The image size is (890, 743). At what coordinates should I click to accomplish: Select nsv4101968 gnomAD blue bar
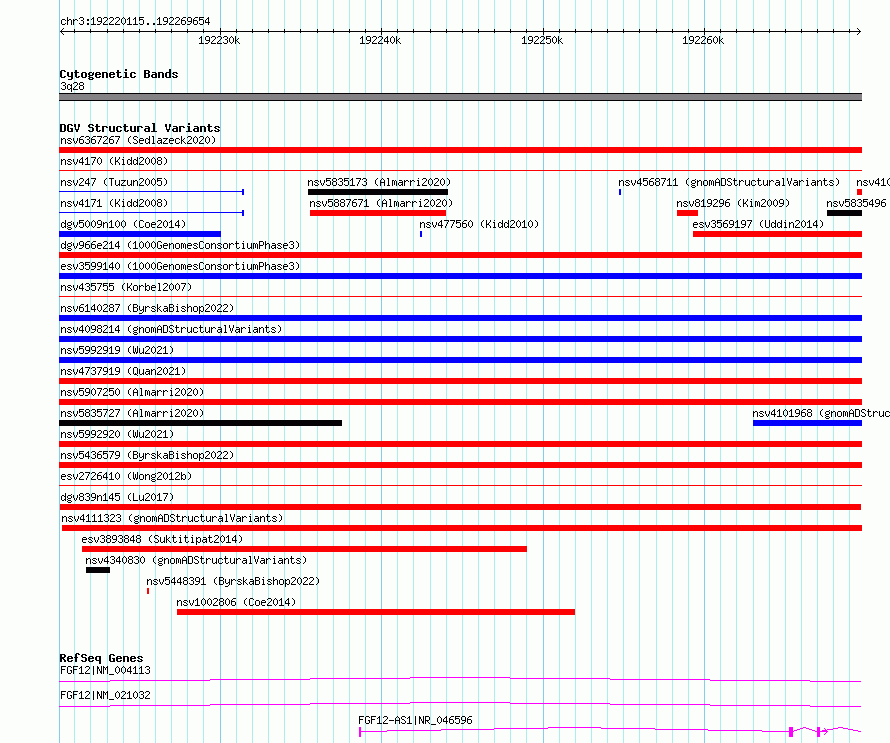[807, 423]
